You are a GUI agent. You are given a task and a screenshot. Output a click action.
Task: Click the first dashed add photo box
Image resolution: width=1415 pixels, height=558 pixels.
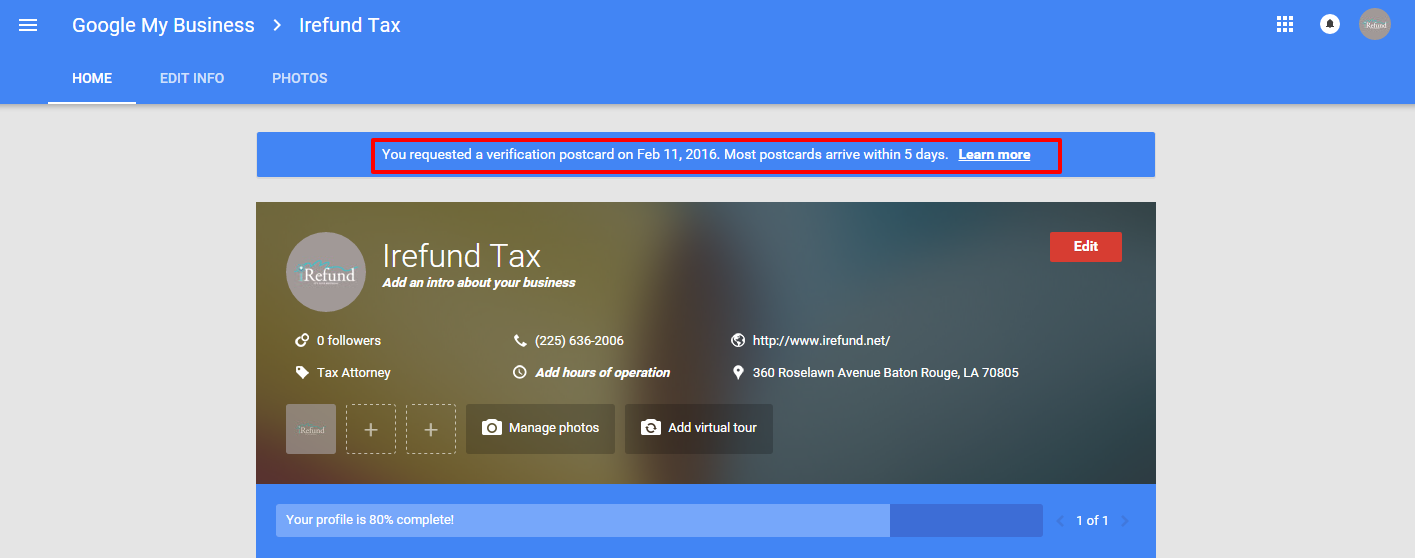(x=371, y=429)
